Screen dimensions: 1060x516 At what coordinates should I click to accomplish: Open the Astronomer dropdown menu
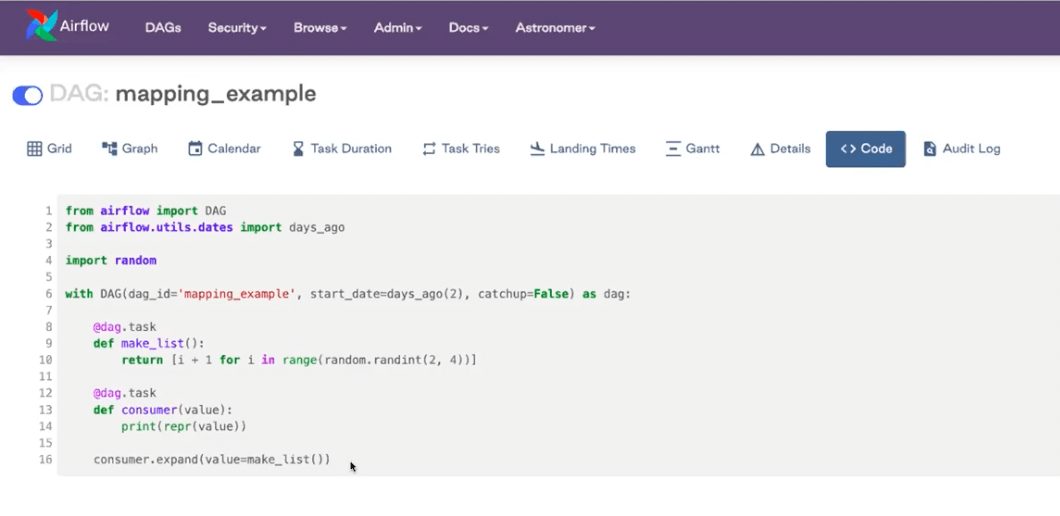(555, 28)
